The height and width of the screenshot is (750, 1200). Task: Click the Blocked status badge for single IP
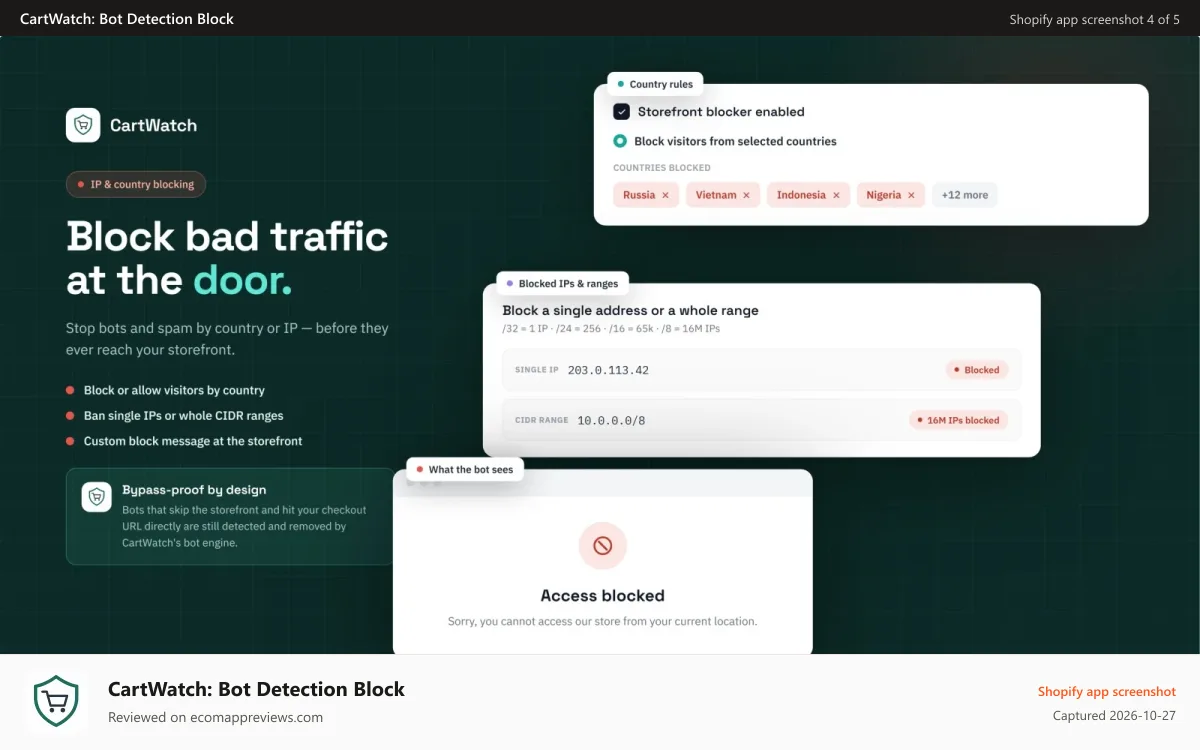coord(977,370)
